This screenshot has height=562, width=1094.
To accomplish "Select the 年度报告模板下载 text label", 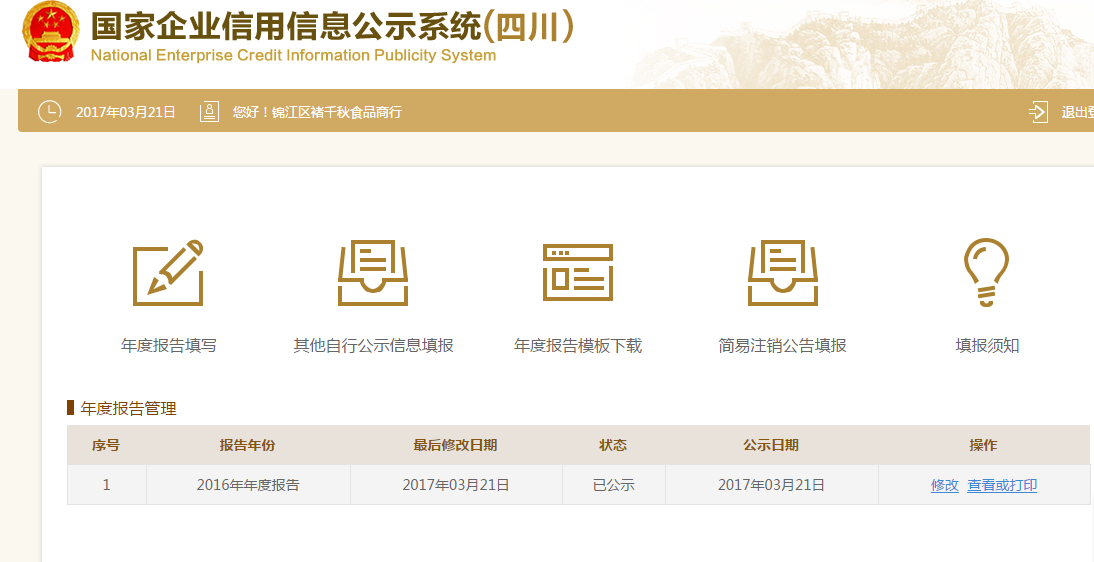I will 577,346.
